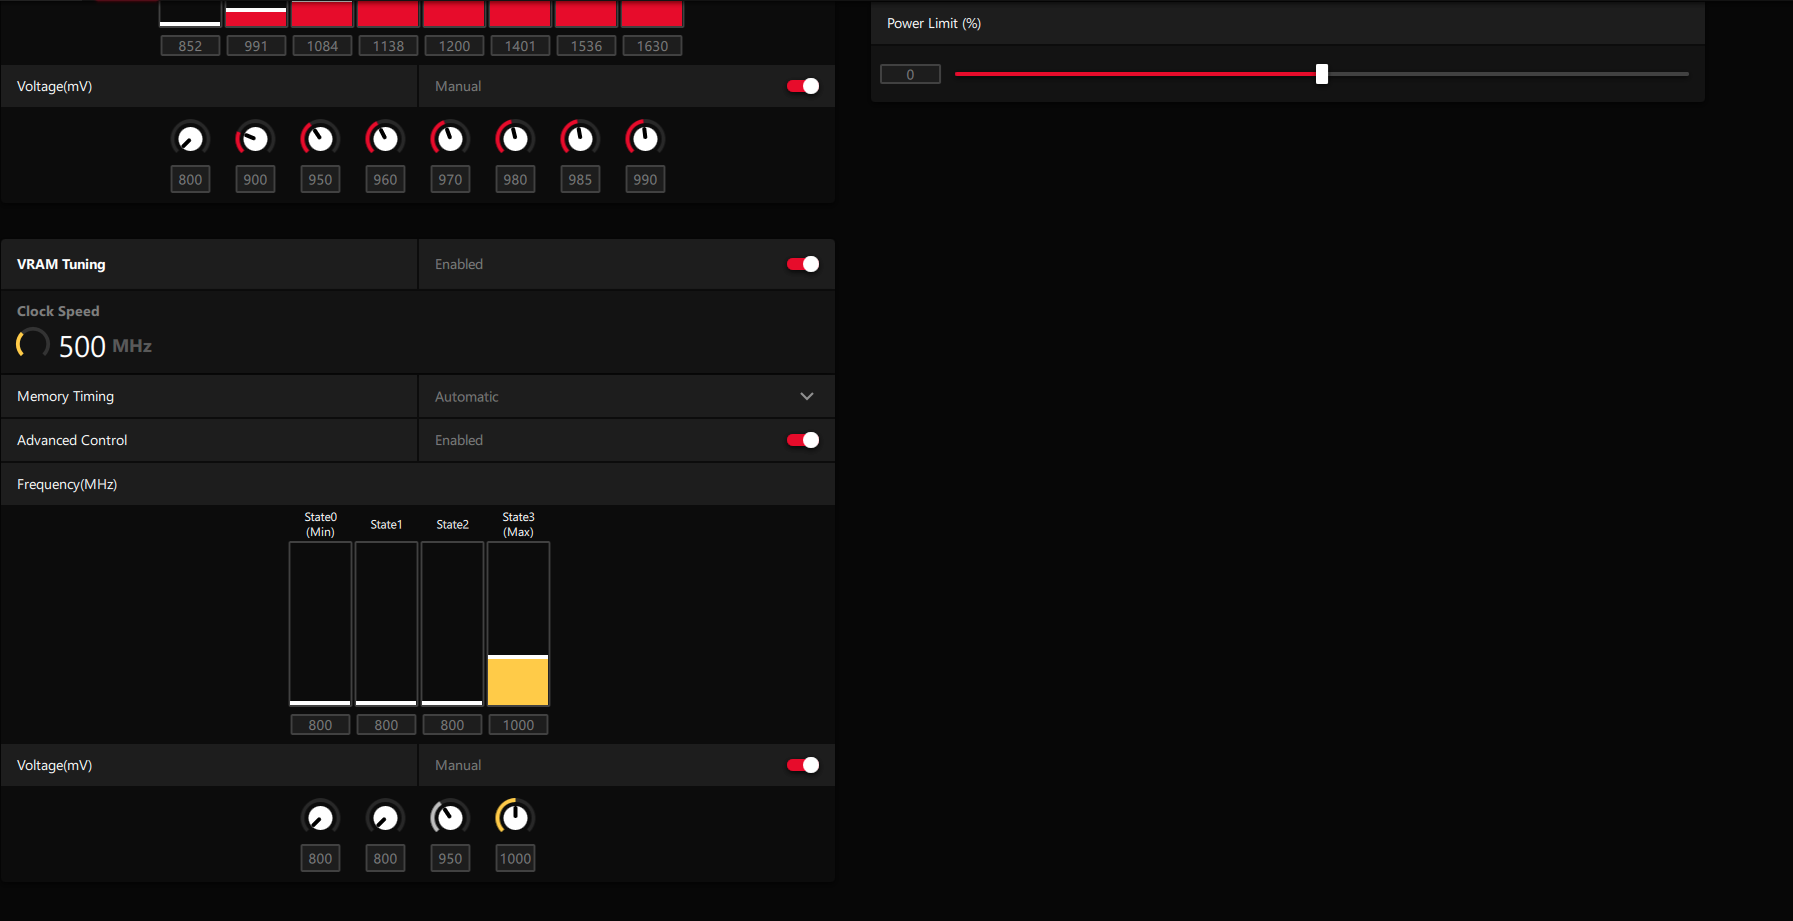Click the VRAM Tuning heading
Screen dimensions: 1793x921
point(61,264)
